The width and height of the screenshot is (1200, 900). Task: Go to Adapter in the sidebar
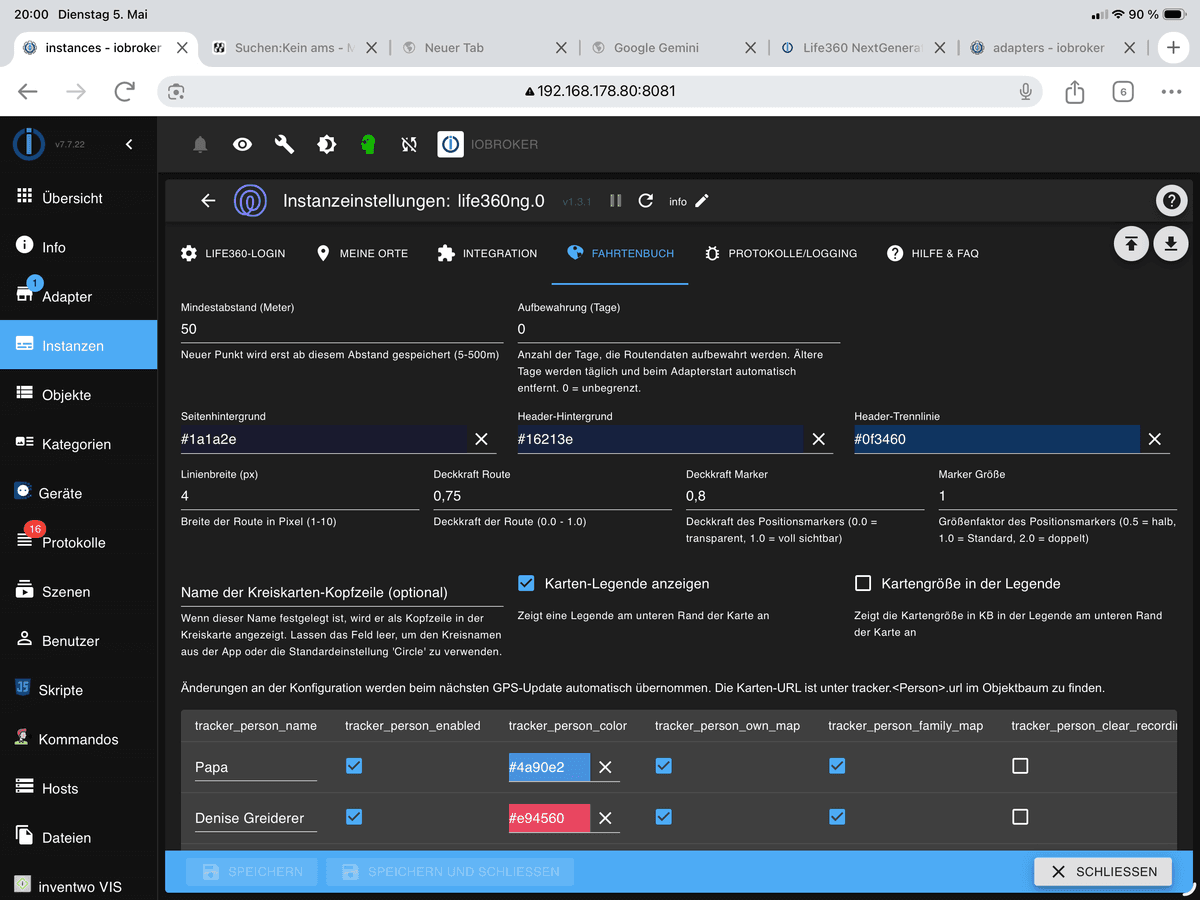[78, 296]
